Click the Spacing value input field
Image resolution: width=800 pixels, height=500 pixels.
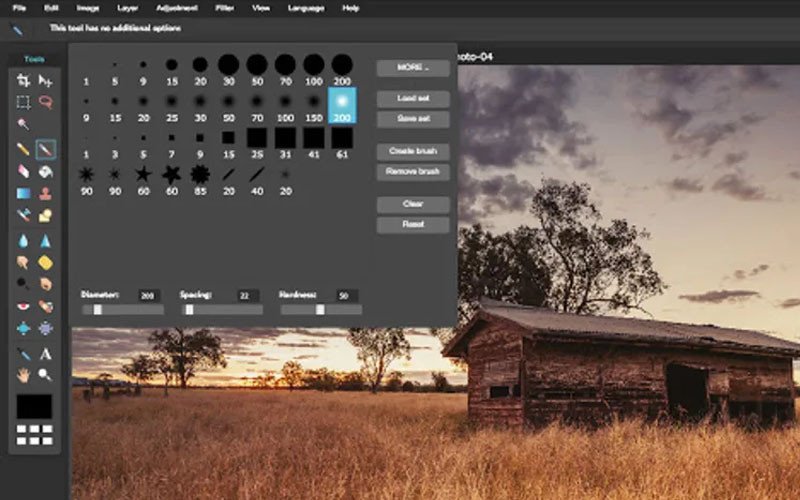pos(246,296)
